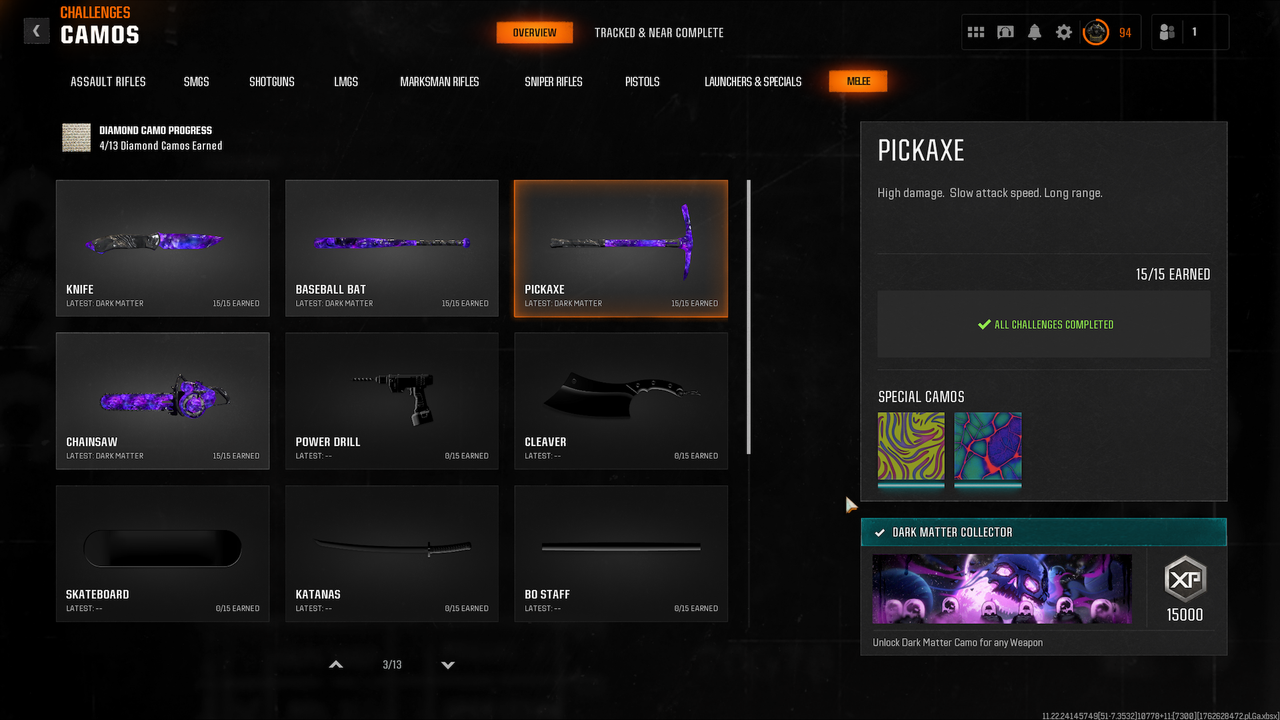Select the Pickaxe weapon card
The image size is (1280, 720).
621,248
